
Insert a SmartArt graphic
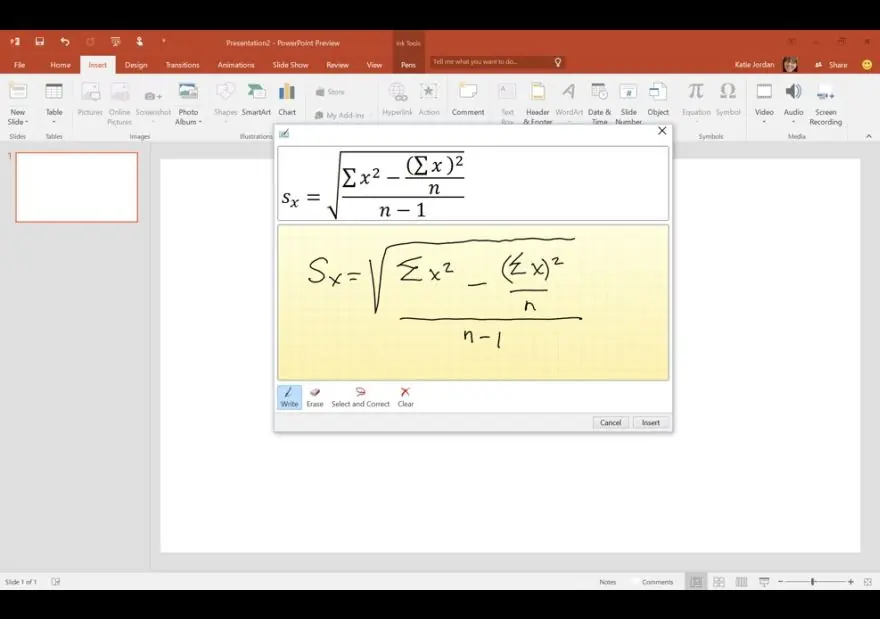pos(256,101)
